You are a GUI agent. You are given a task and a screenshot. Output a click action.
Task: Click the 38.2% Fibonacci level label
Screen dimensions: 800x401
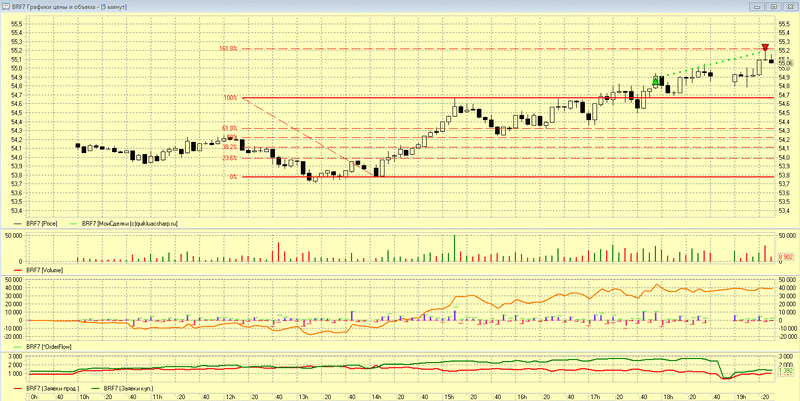pyautogui.click(x=230, y=147)
